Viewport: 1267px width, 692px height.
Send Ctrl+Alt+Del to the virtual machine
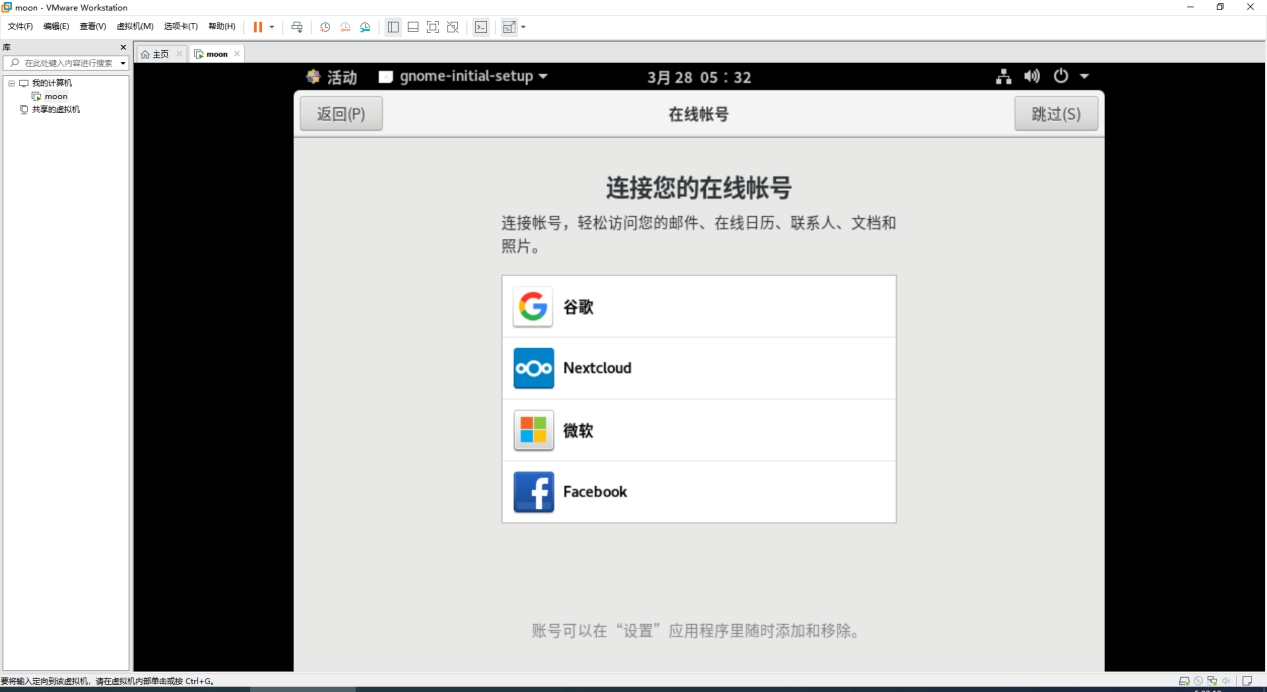(x=297, y=27)
